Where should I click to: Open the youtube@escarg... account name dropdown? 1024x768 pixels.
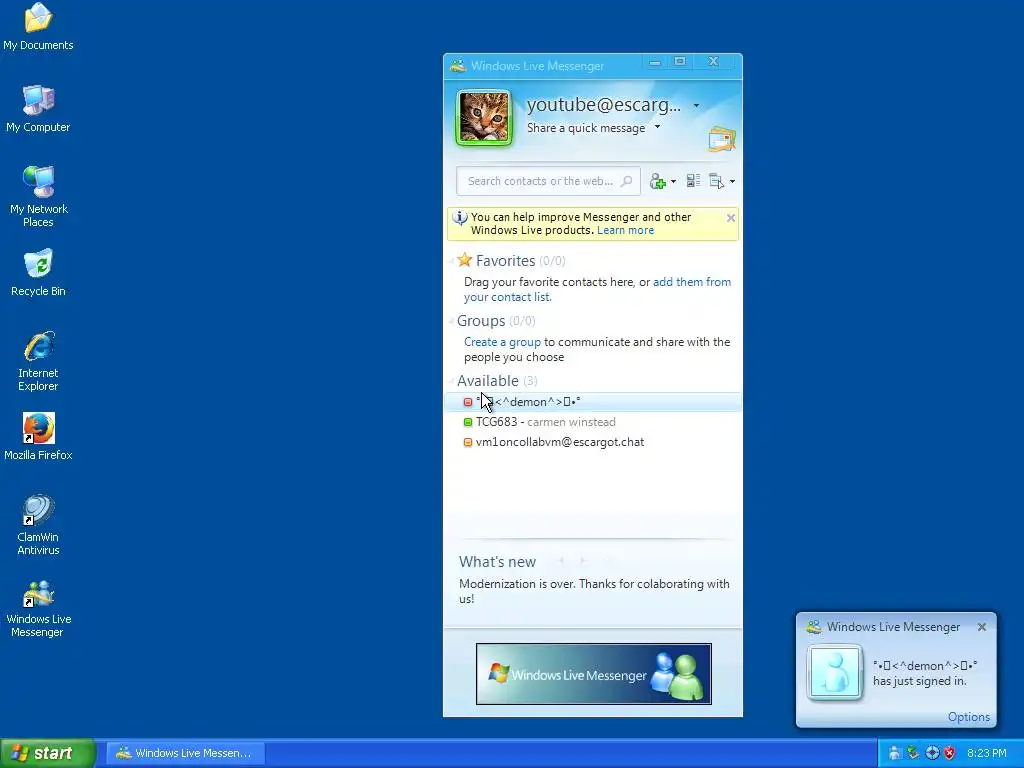(696, 106)
